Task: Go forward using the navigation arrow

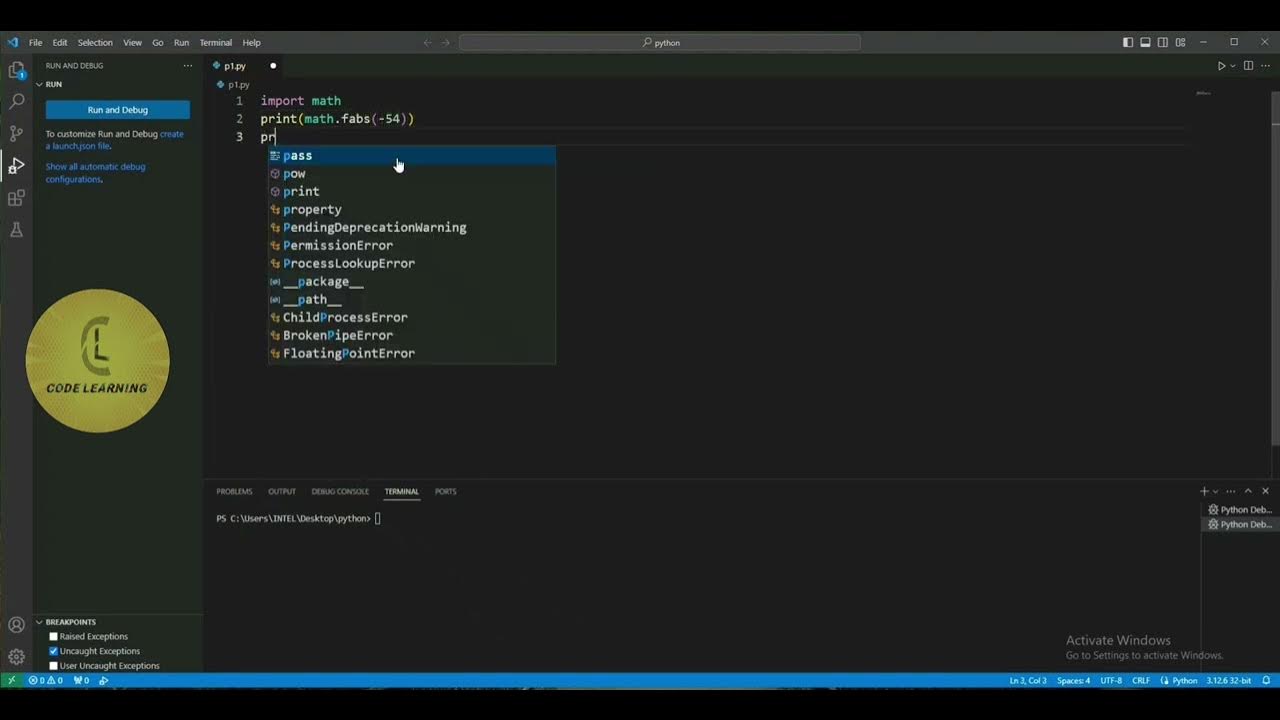Action: point(446,42)
